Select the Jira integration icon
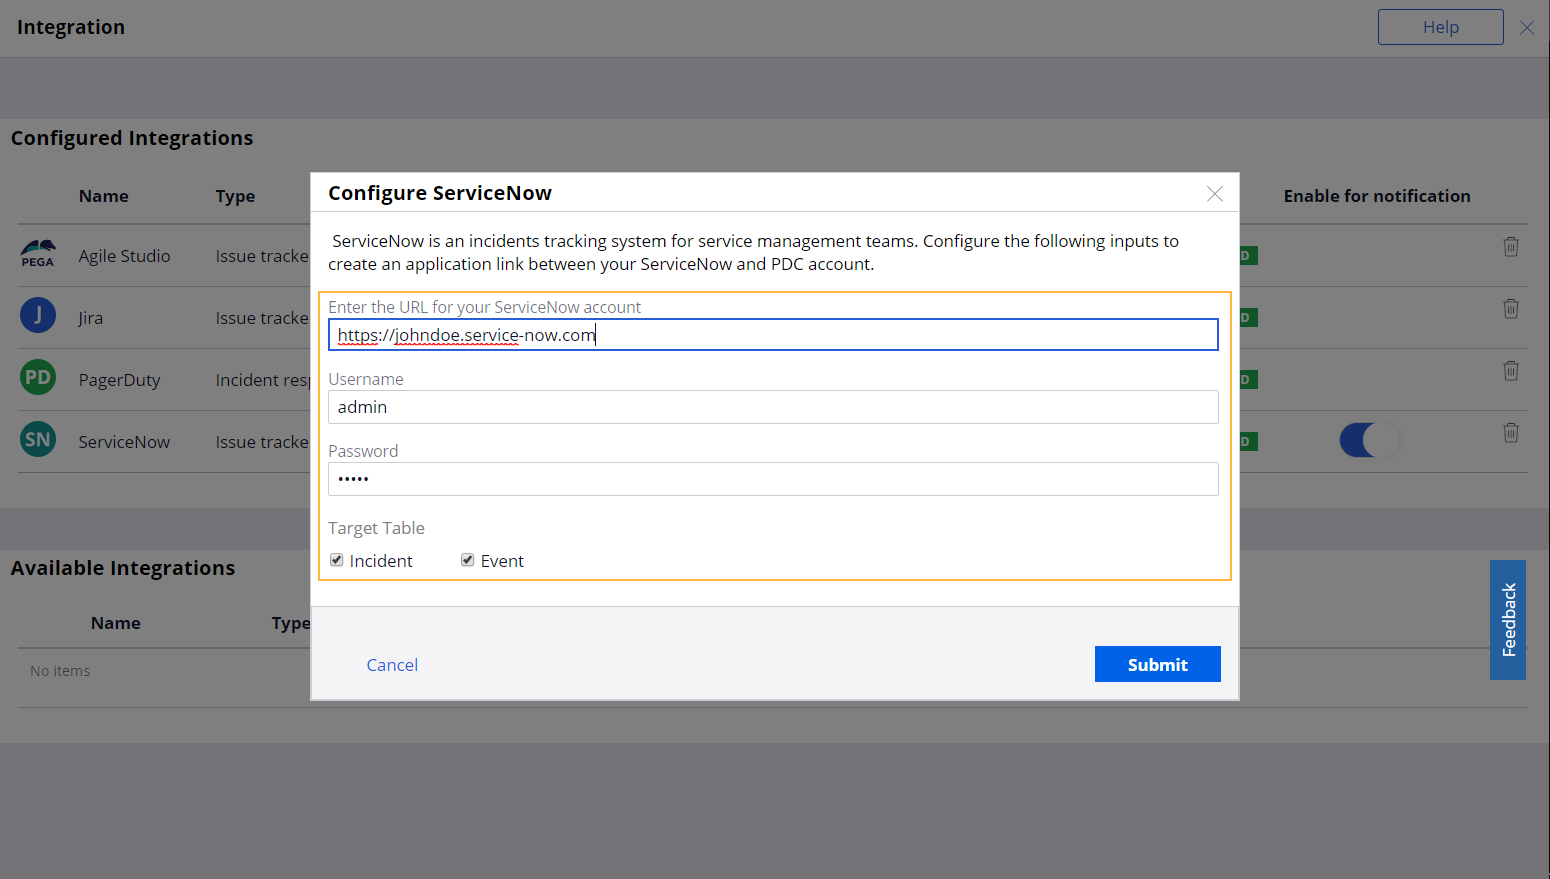The height and width of the screenshot is (879, 1550). [37, 315]
